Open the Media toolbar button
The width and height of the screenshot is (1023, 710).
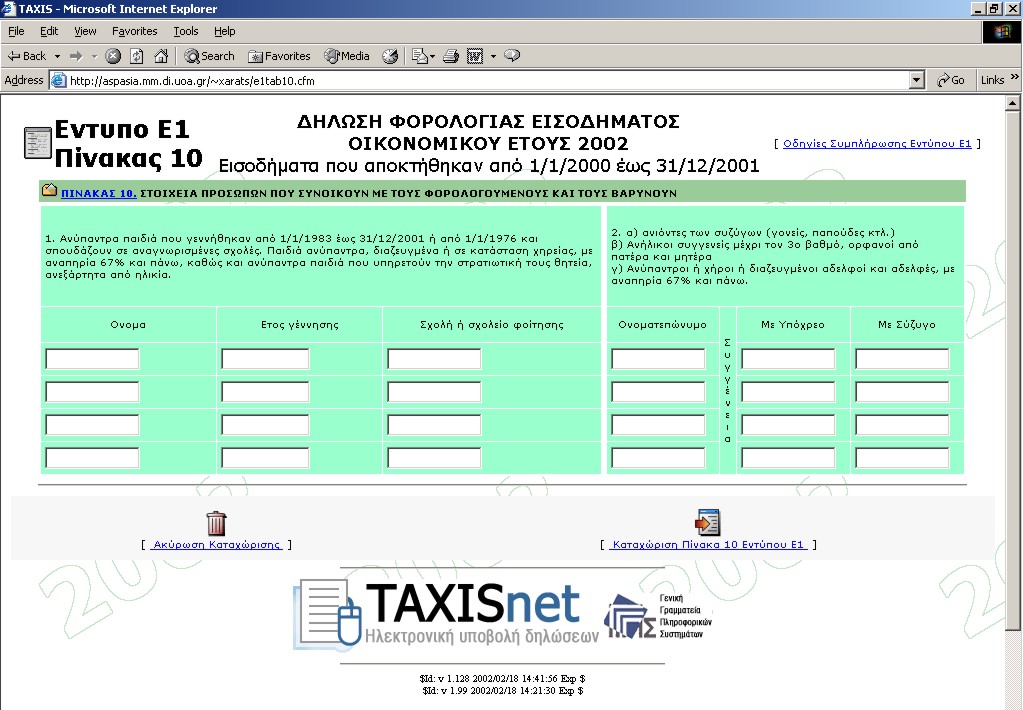pyautogui.click(x=347, y=56)
